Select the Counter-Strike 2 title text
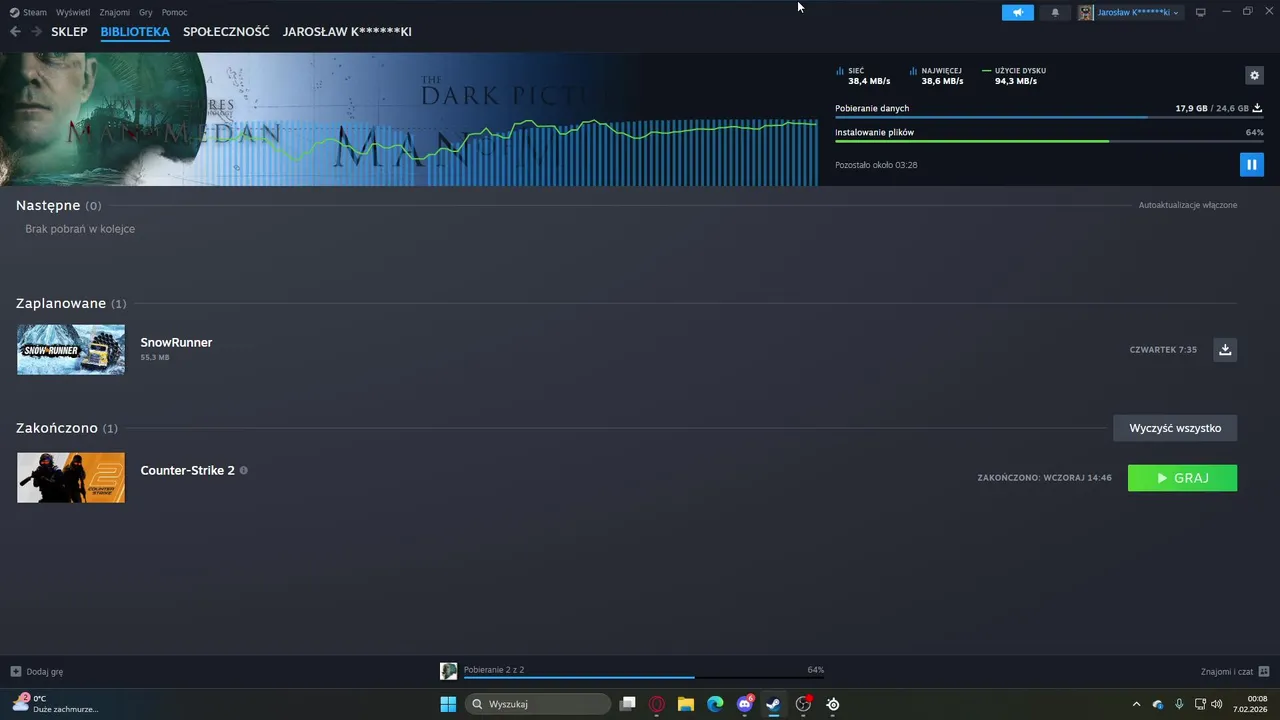This screenshot has width=1280, height=720. pos(187,470)
